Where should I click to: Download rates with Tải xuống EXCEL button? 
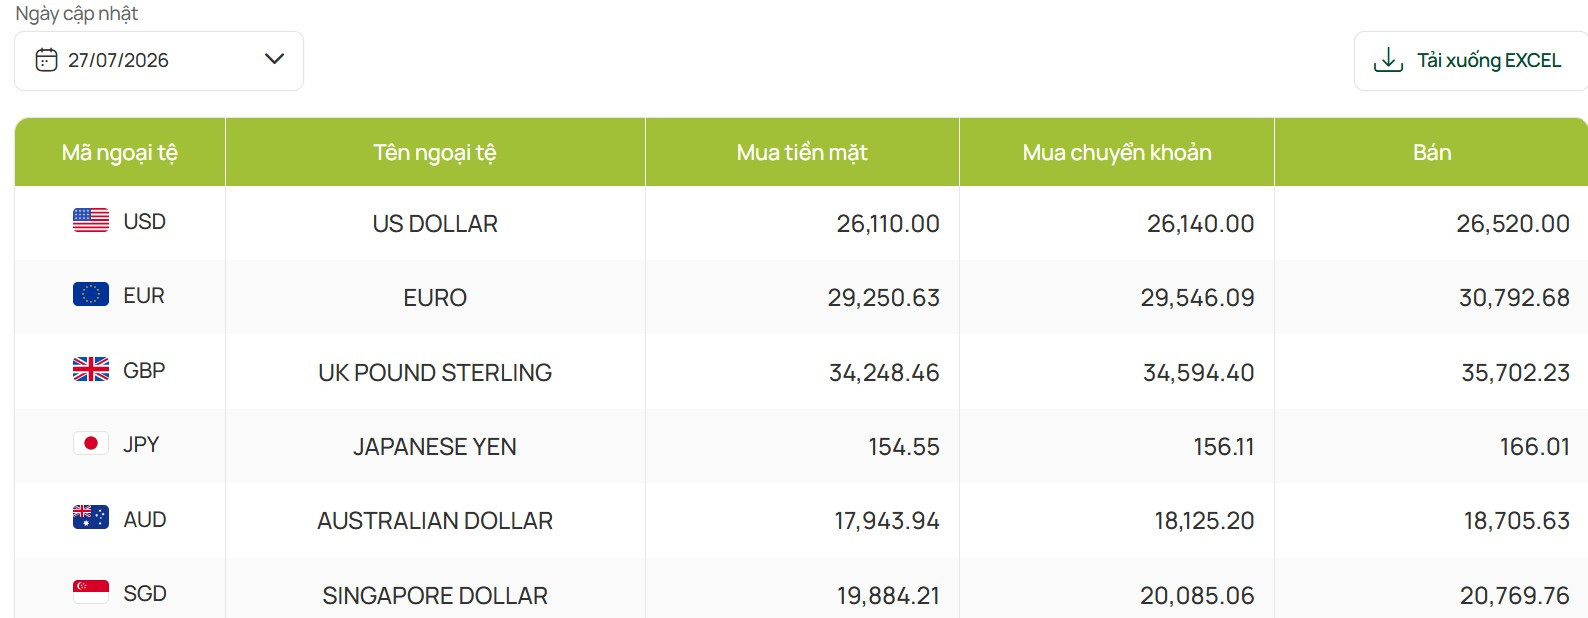coord(1471,61)
